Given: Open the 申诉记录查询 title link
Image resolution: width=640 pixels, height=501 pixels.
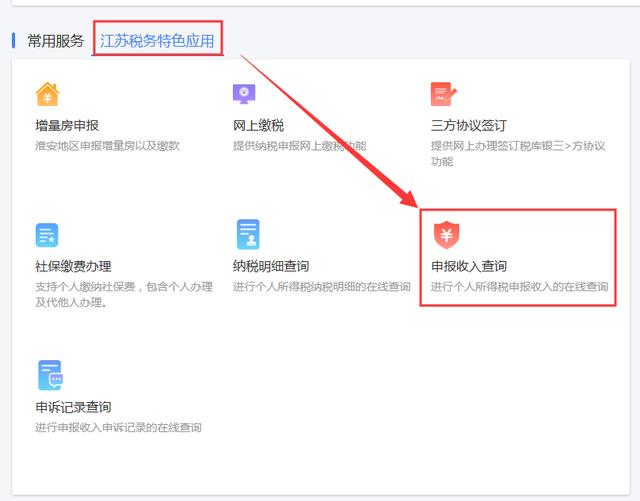Looking at the screenshot, I should coord(73,407).
